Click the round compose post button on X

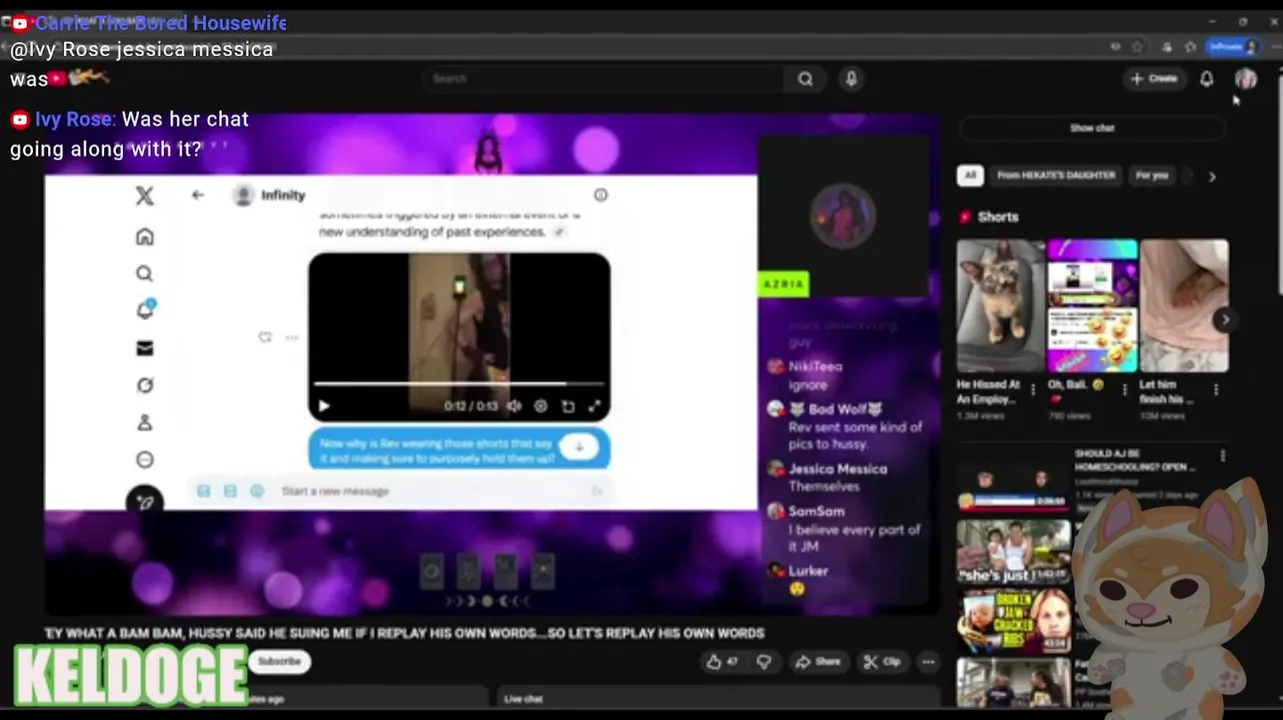pos(145,501)
